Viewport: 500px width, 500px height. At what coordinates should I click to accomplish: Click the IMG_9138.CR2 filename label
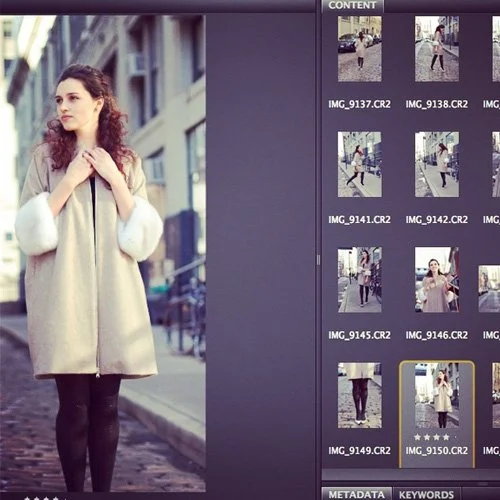point(437,104)
